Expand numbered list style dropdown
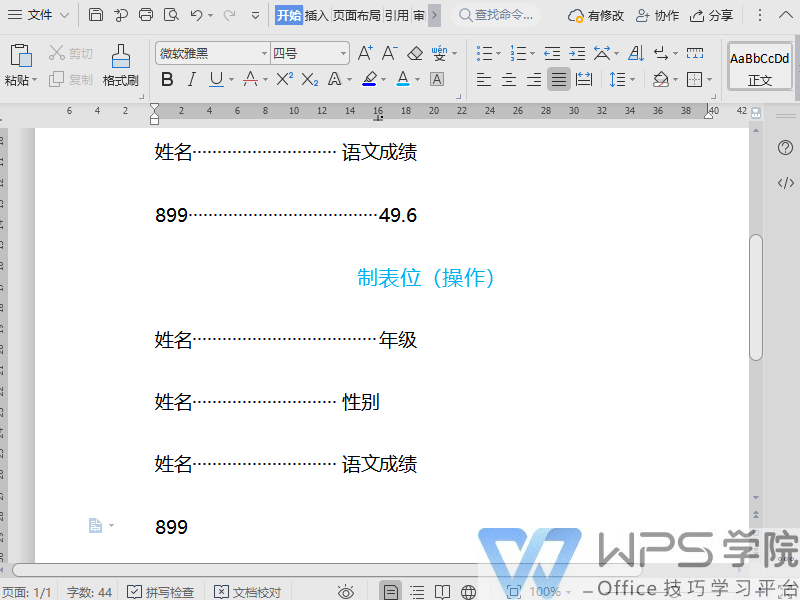The width and height of the screenshot is (800, 600). [x=532, y=54]
